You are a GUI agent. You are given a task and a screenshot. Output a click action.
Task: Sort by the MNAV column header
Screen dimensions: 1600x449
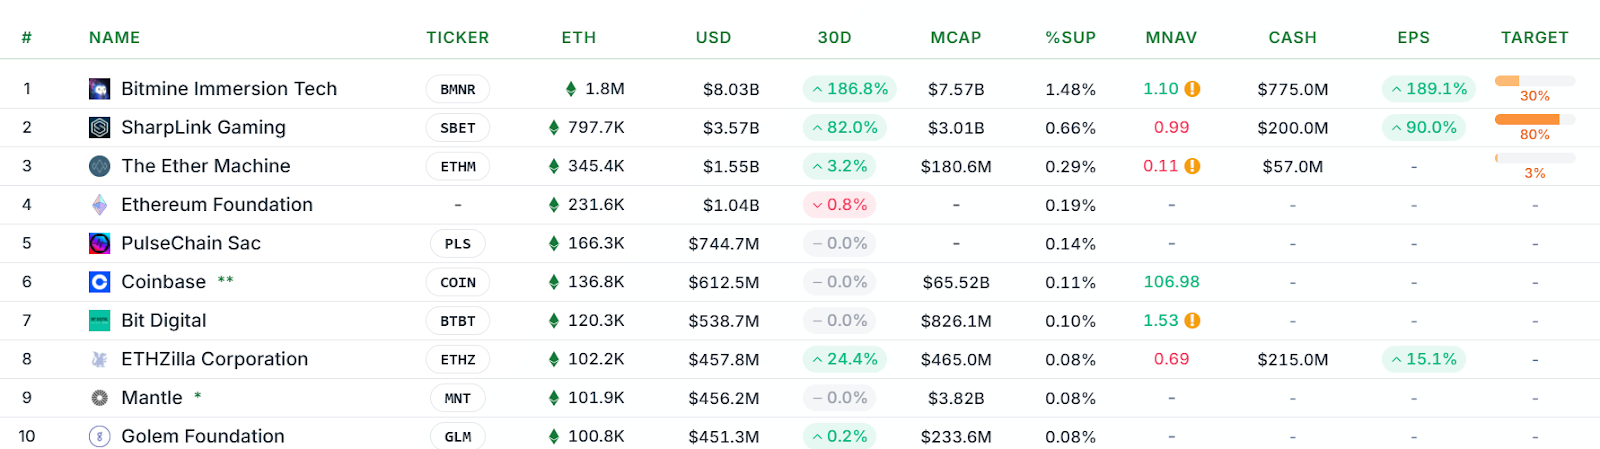[x=1171, y=38]
